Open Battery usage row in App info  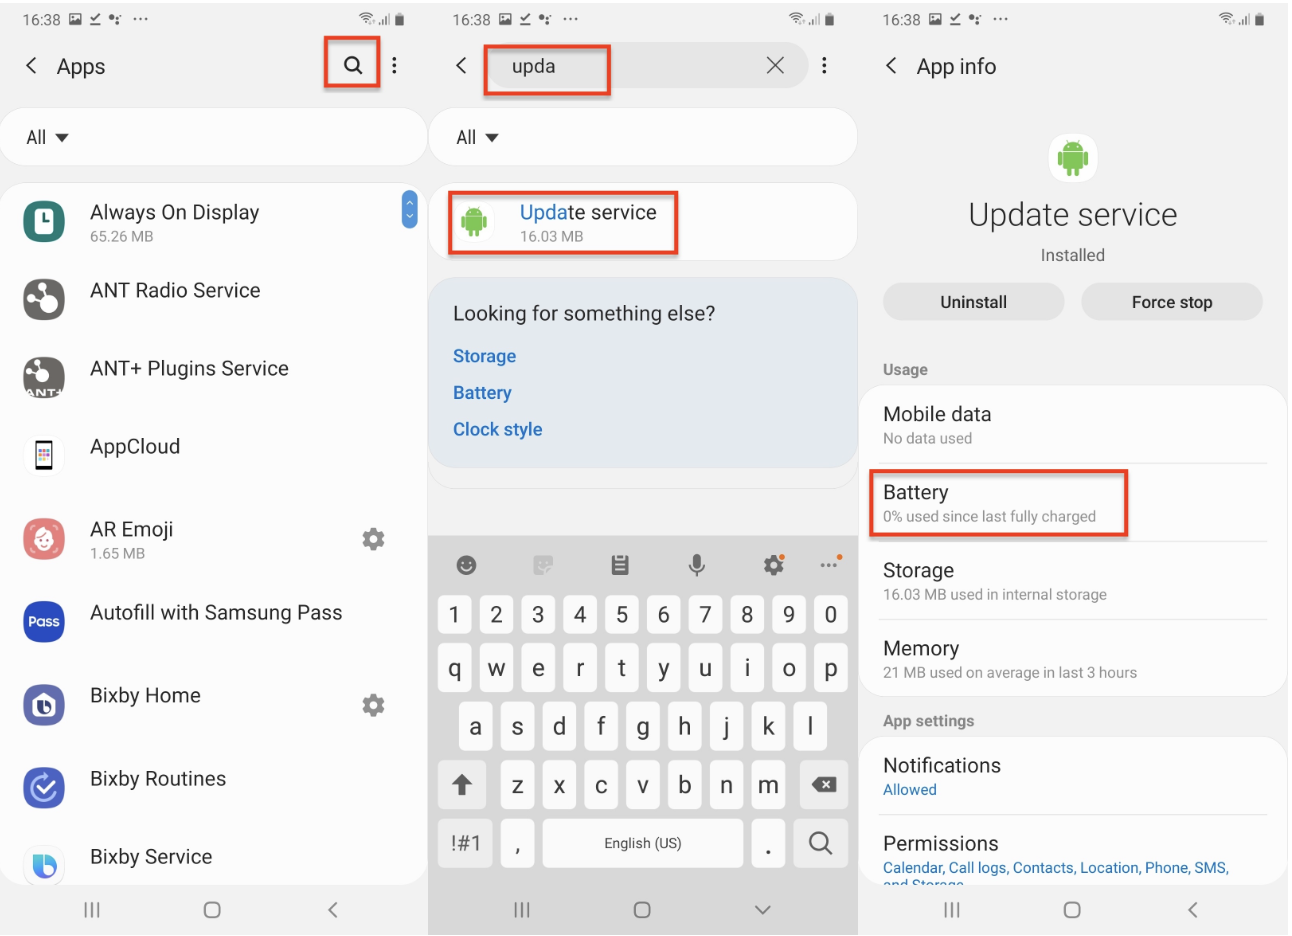click(1073, 503)
